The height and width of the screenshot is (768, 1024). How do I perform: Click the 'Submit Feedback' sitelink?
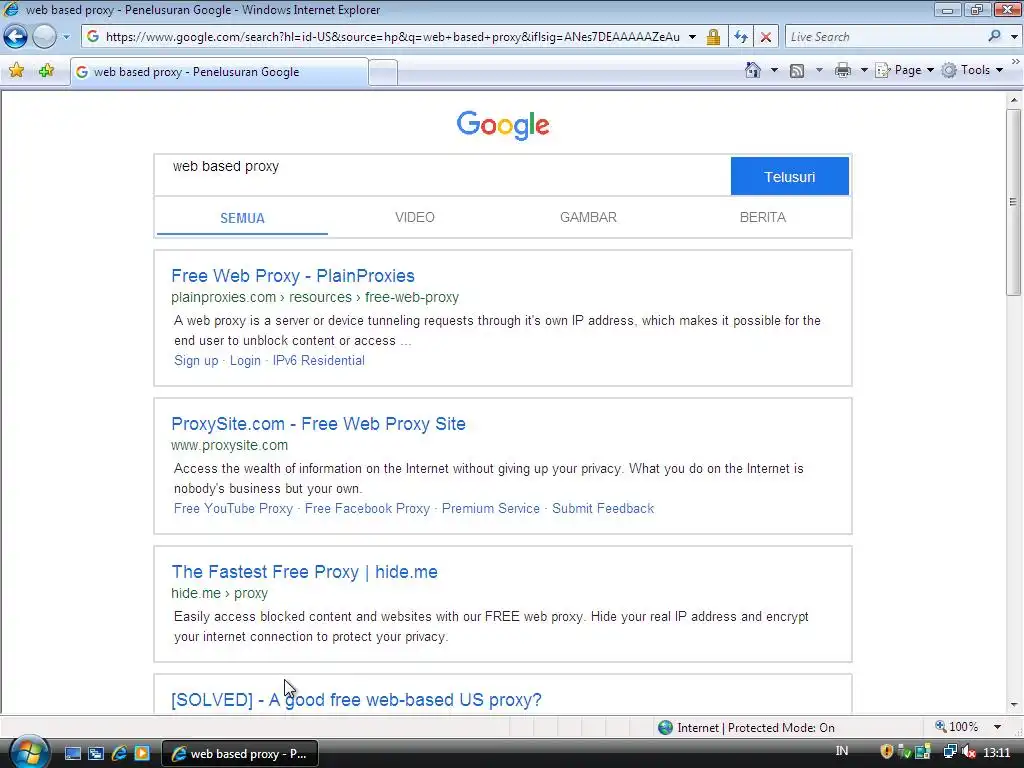[603, 508]
